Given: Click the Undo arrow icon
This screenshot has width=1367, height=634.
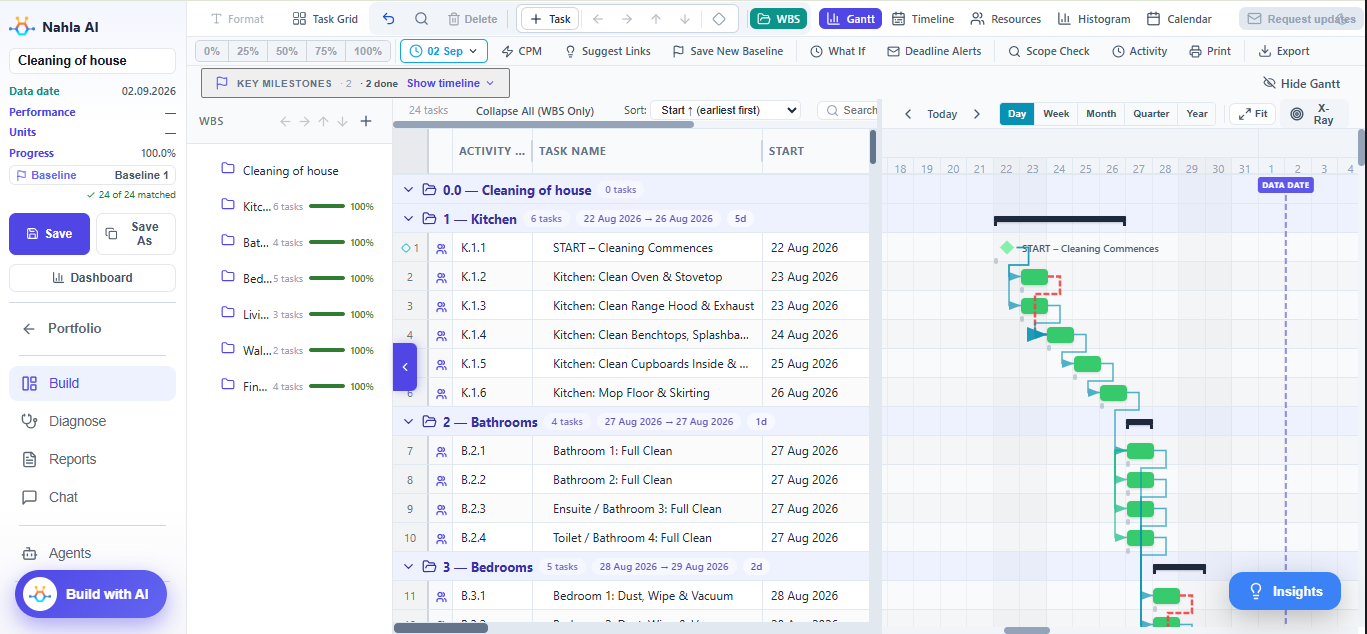Looking at the screenshot, I should tap(389, 19).
